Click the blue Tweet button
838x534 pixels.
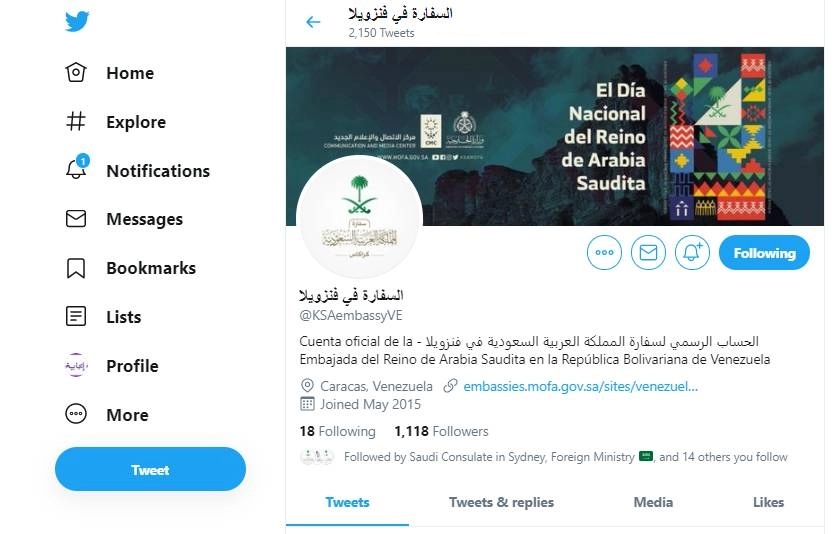coord(150,469)
